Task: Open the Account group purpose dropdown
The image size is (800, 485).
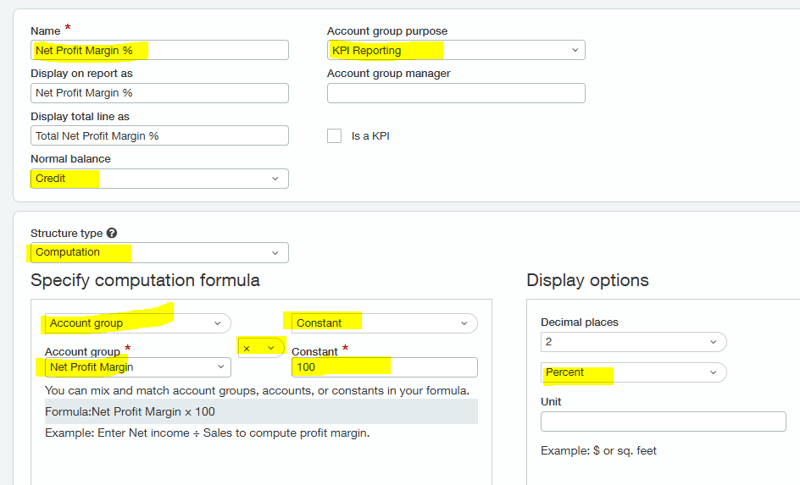Action: (456, 50)
